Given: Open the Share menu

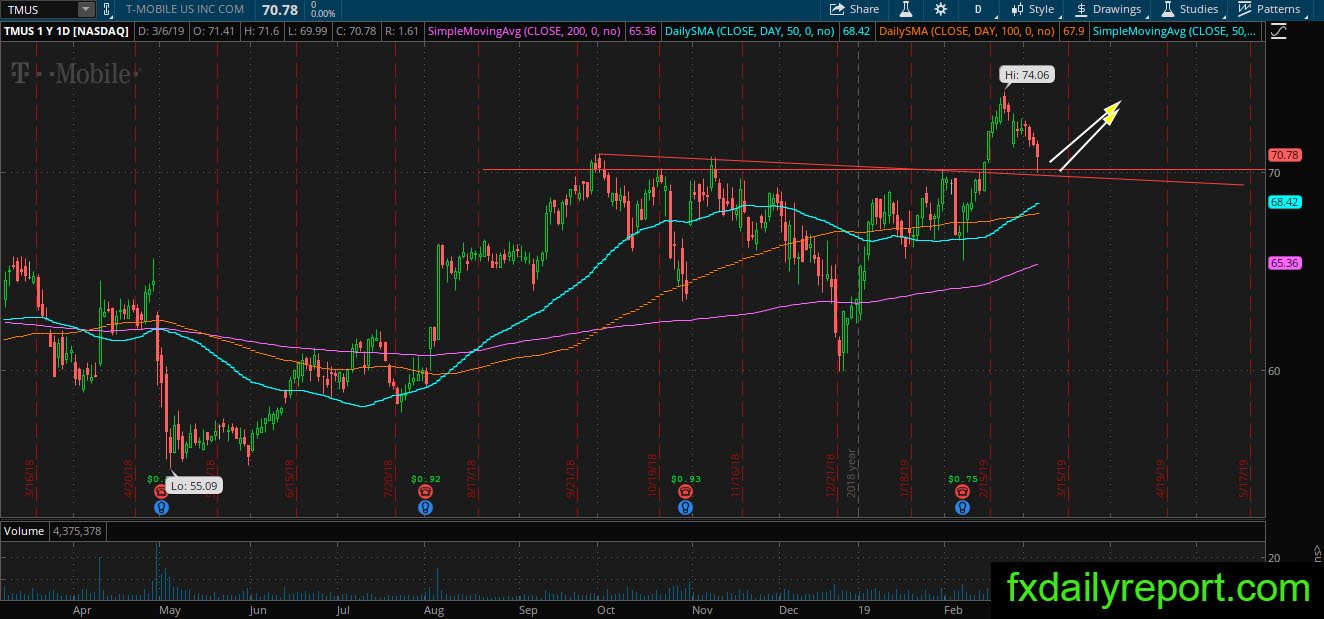Looking at the screenshot, I should point(854,9).
